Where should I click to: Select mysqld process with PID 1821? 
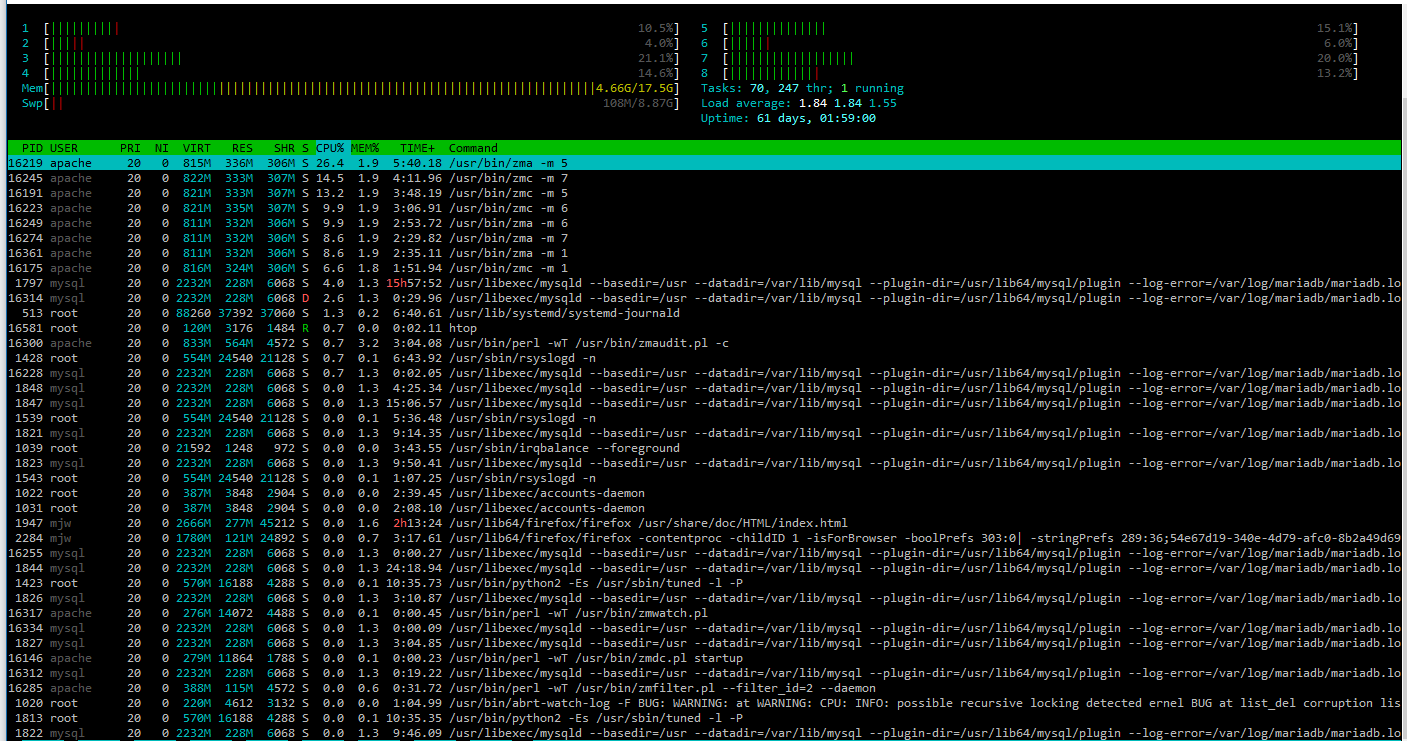(x=703, y=433)
